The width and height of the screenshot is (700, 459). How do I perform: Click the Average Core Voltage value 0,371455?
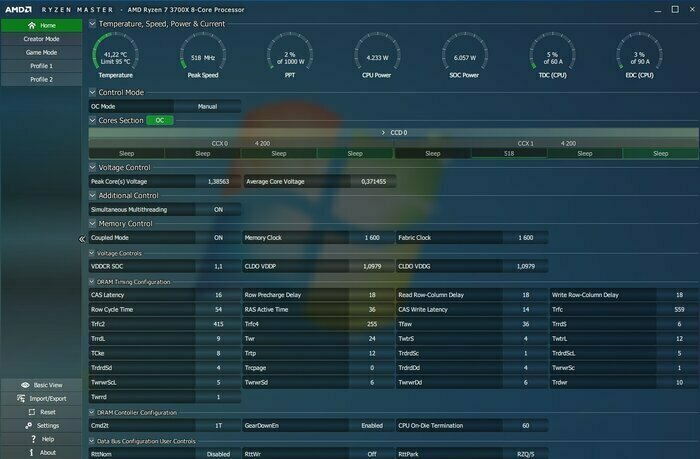(373, 181)
